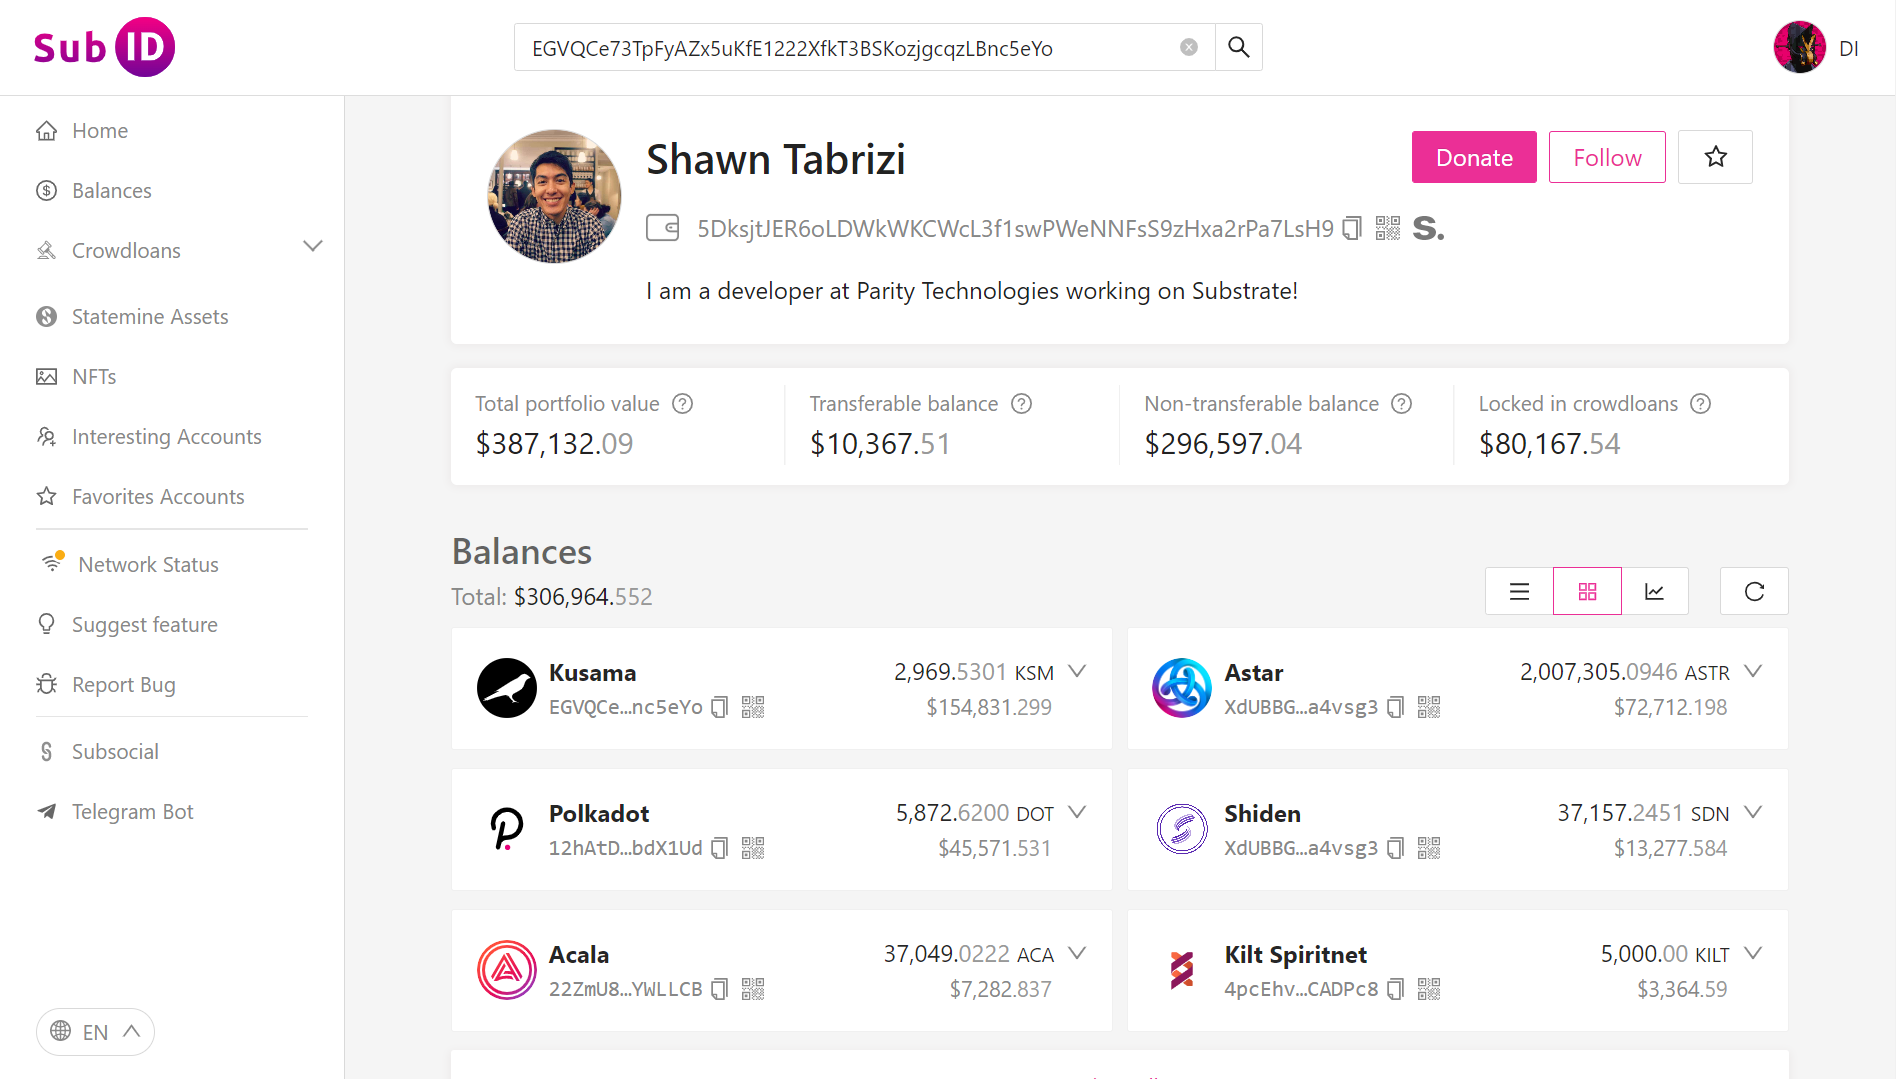This screenshot has height=1079, width=1896.
Task: Show QR code for Polkadot address
Action: (x=753, y=849)
